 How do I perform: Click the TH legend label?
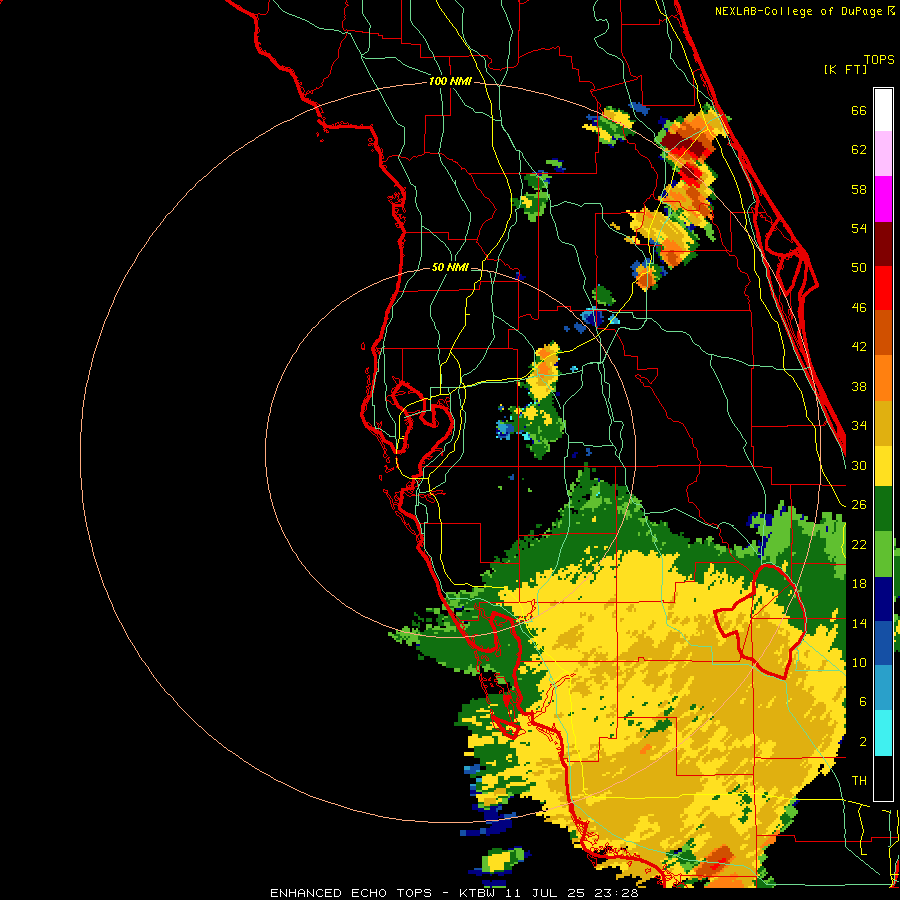tap(859, 781)
